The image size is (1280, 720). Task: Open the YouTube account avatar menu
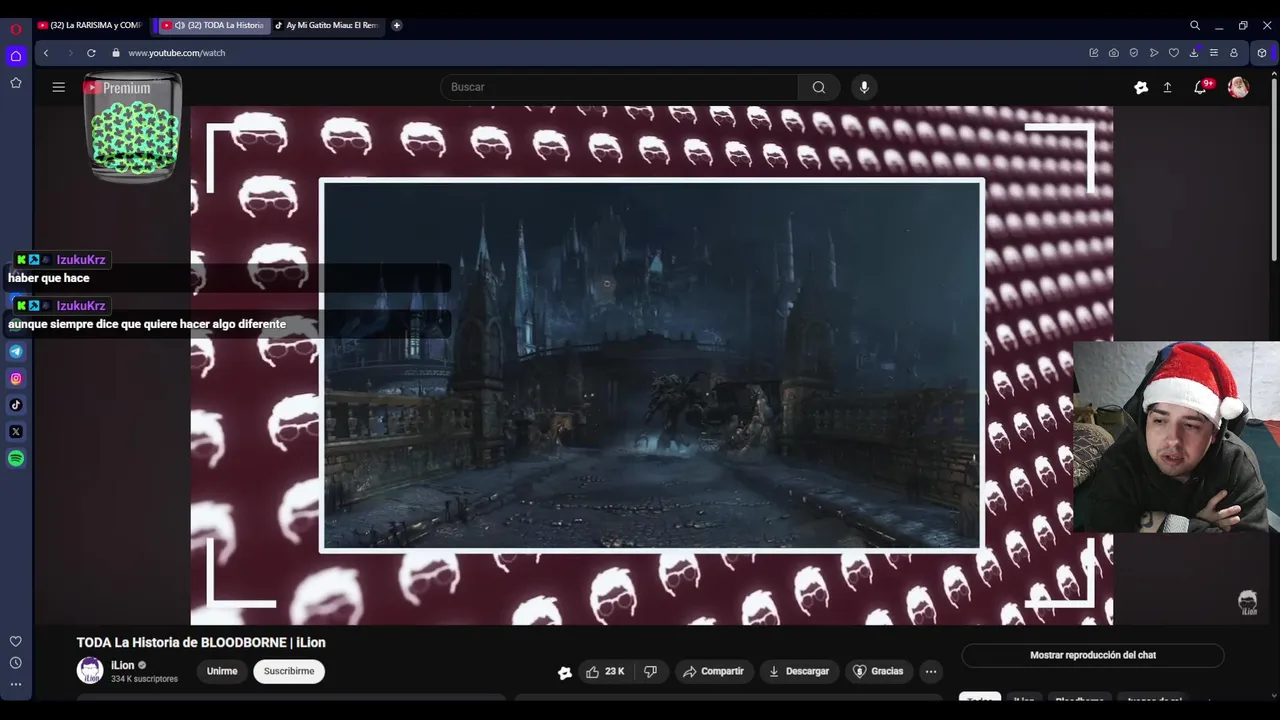click(x=1238, y=87)
